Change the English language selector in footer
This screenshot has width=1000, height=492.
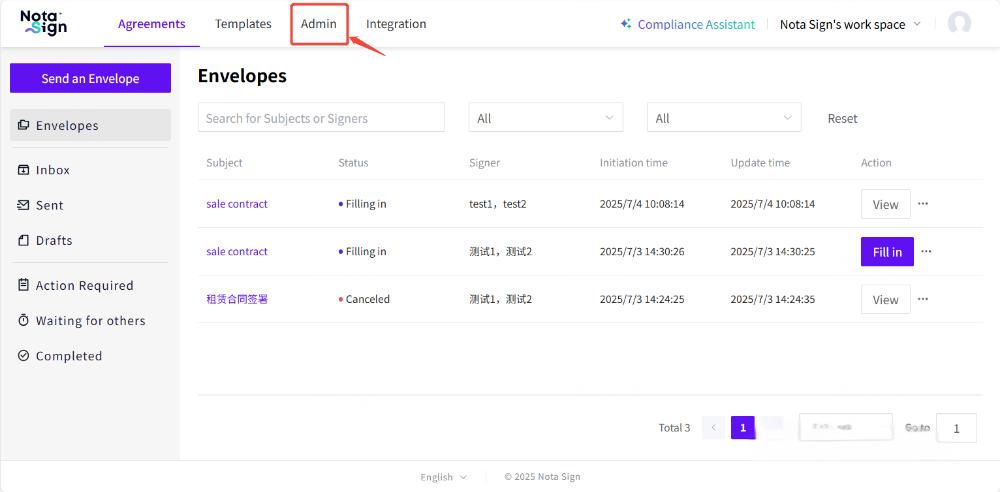pyautogui.click(x=443, y=477)
